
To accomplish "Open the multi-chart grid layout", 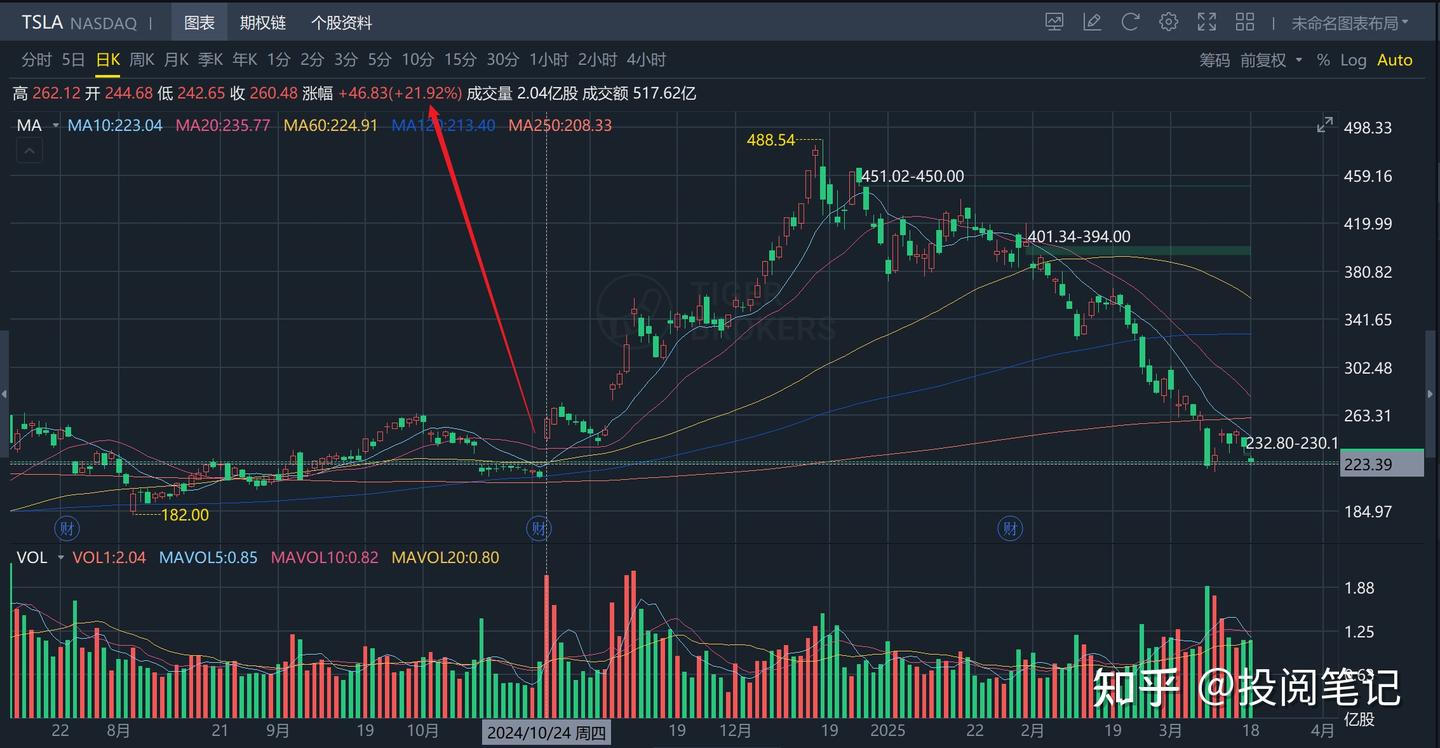I will click(x=1245, y=22).
